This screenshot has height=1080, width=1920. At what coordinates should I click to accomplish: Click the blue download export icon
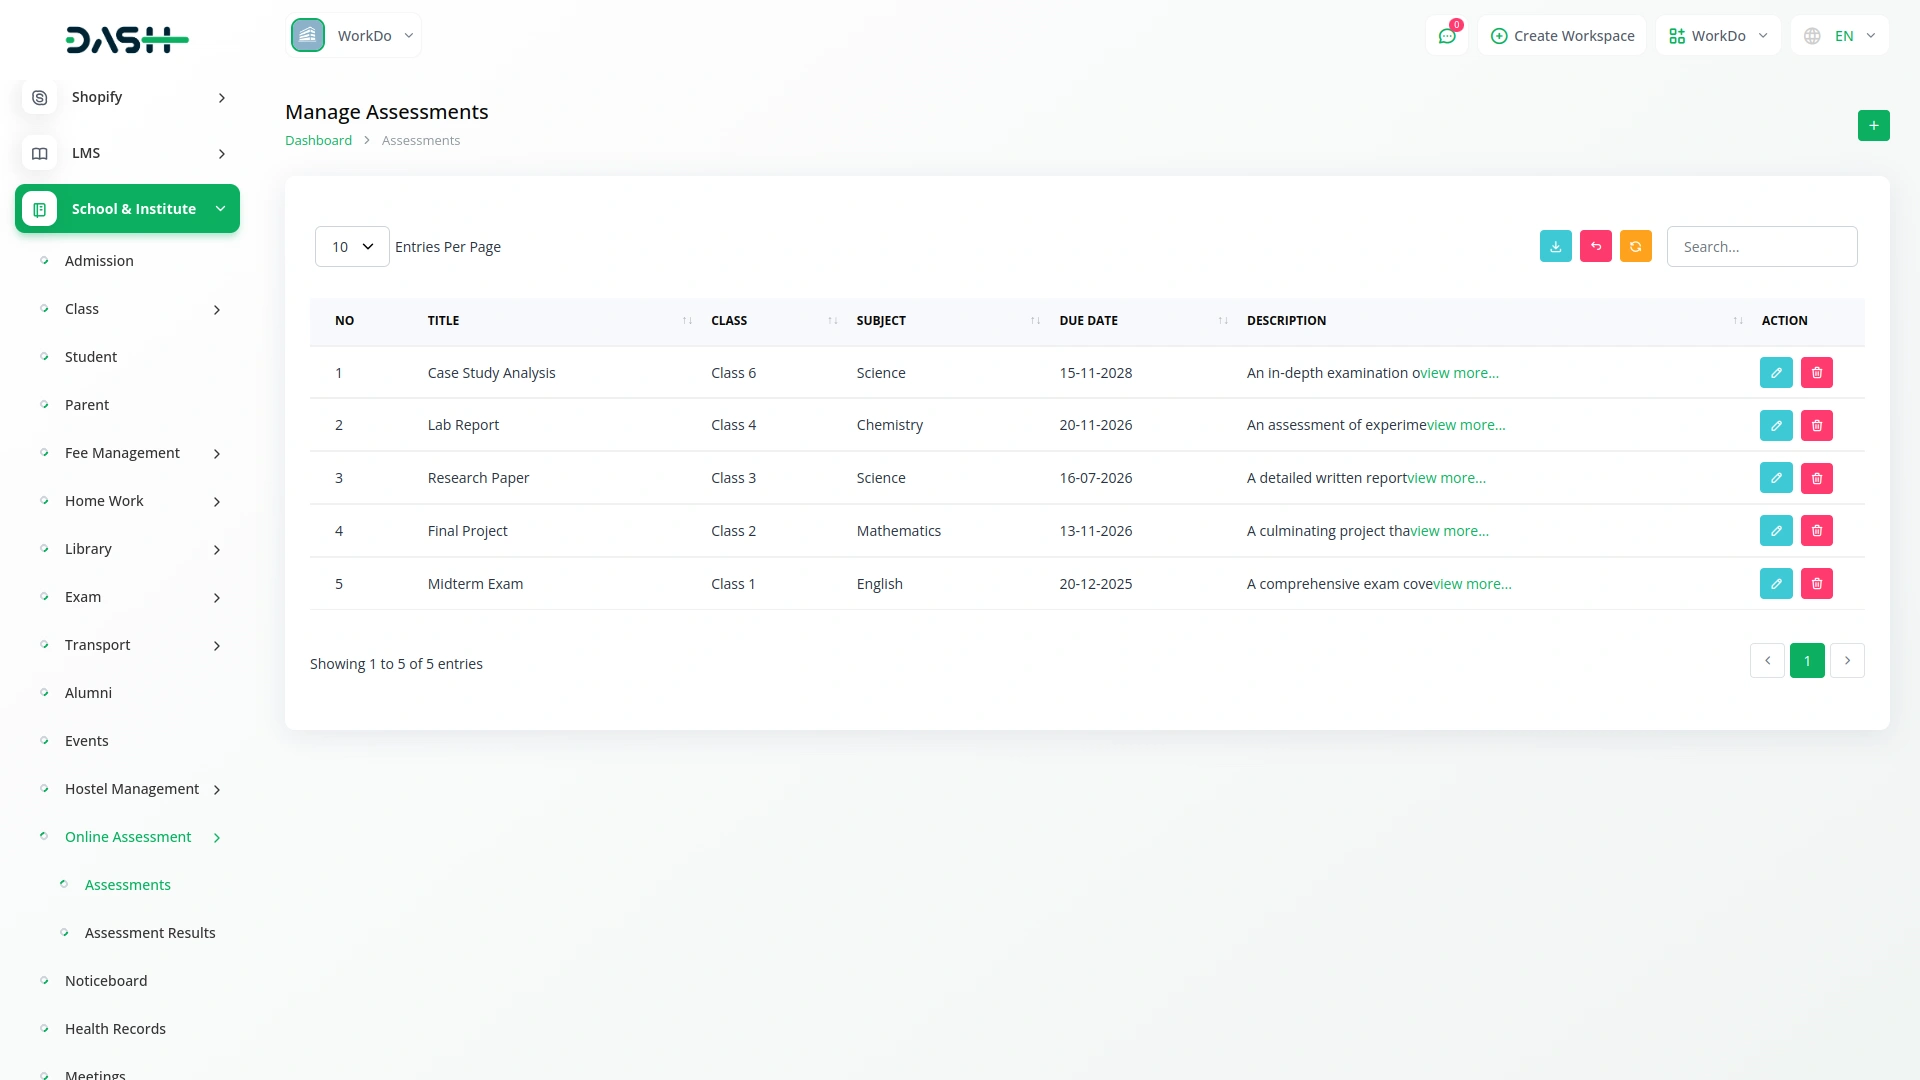click(x=1555, y=247)
